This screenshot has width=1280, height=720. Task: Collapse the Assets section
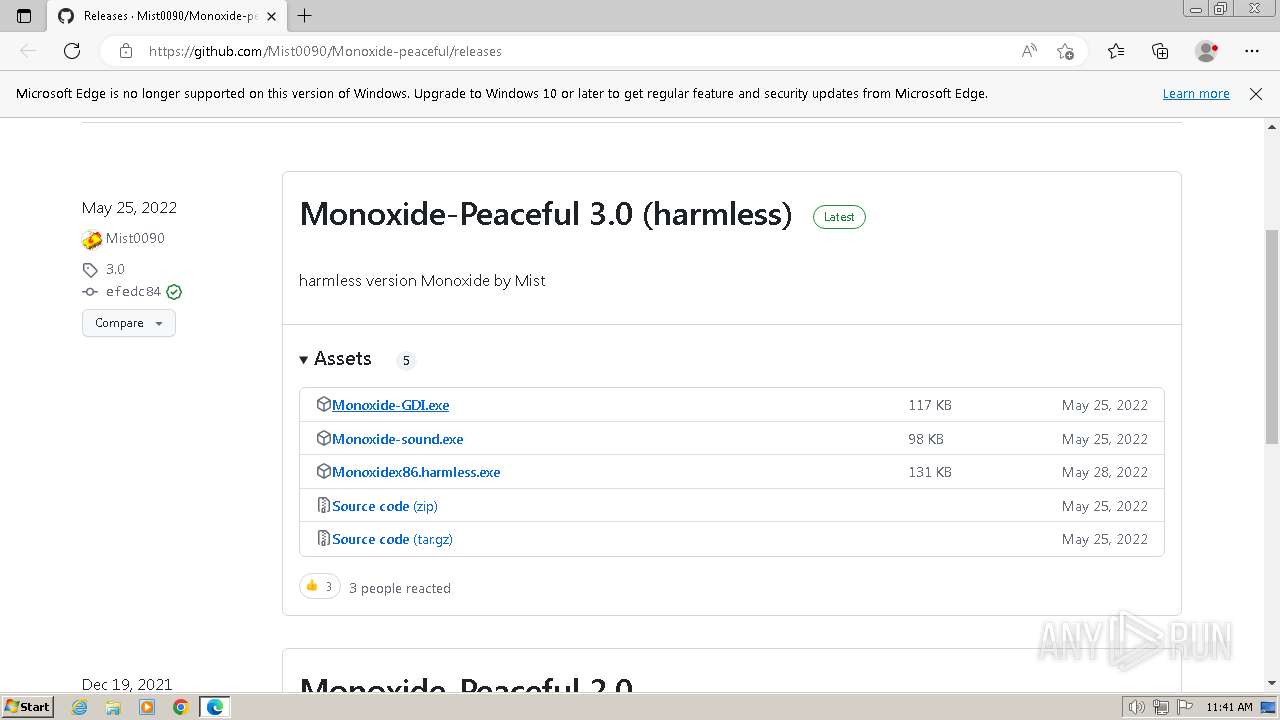(335, 359)
